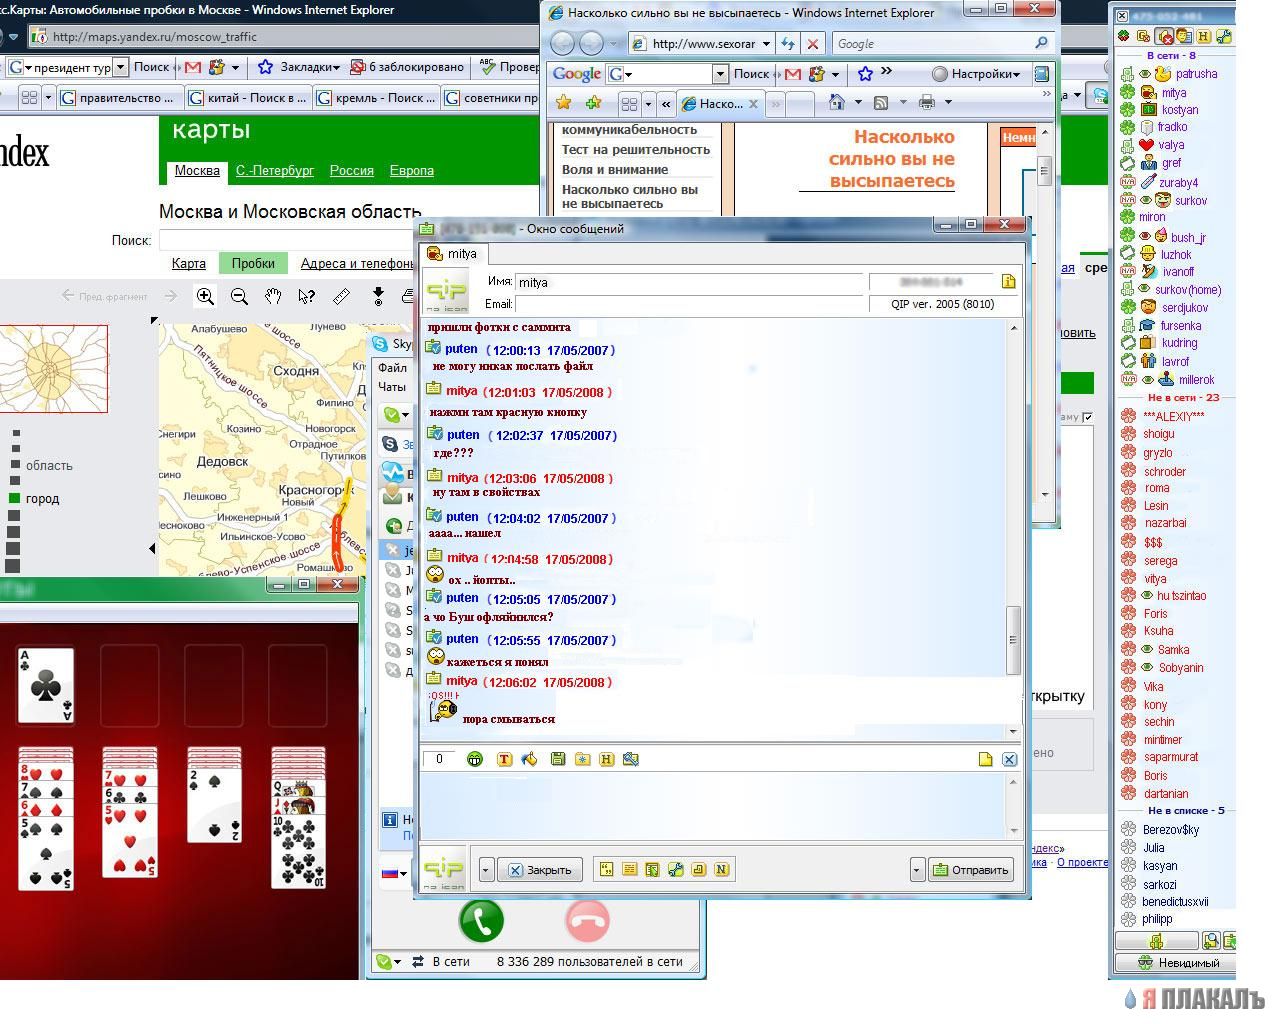Click the green Skype call button
The height and width of the screenshot is (1024, 1280).
[481, 920]
